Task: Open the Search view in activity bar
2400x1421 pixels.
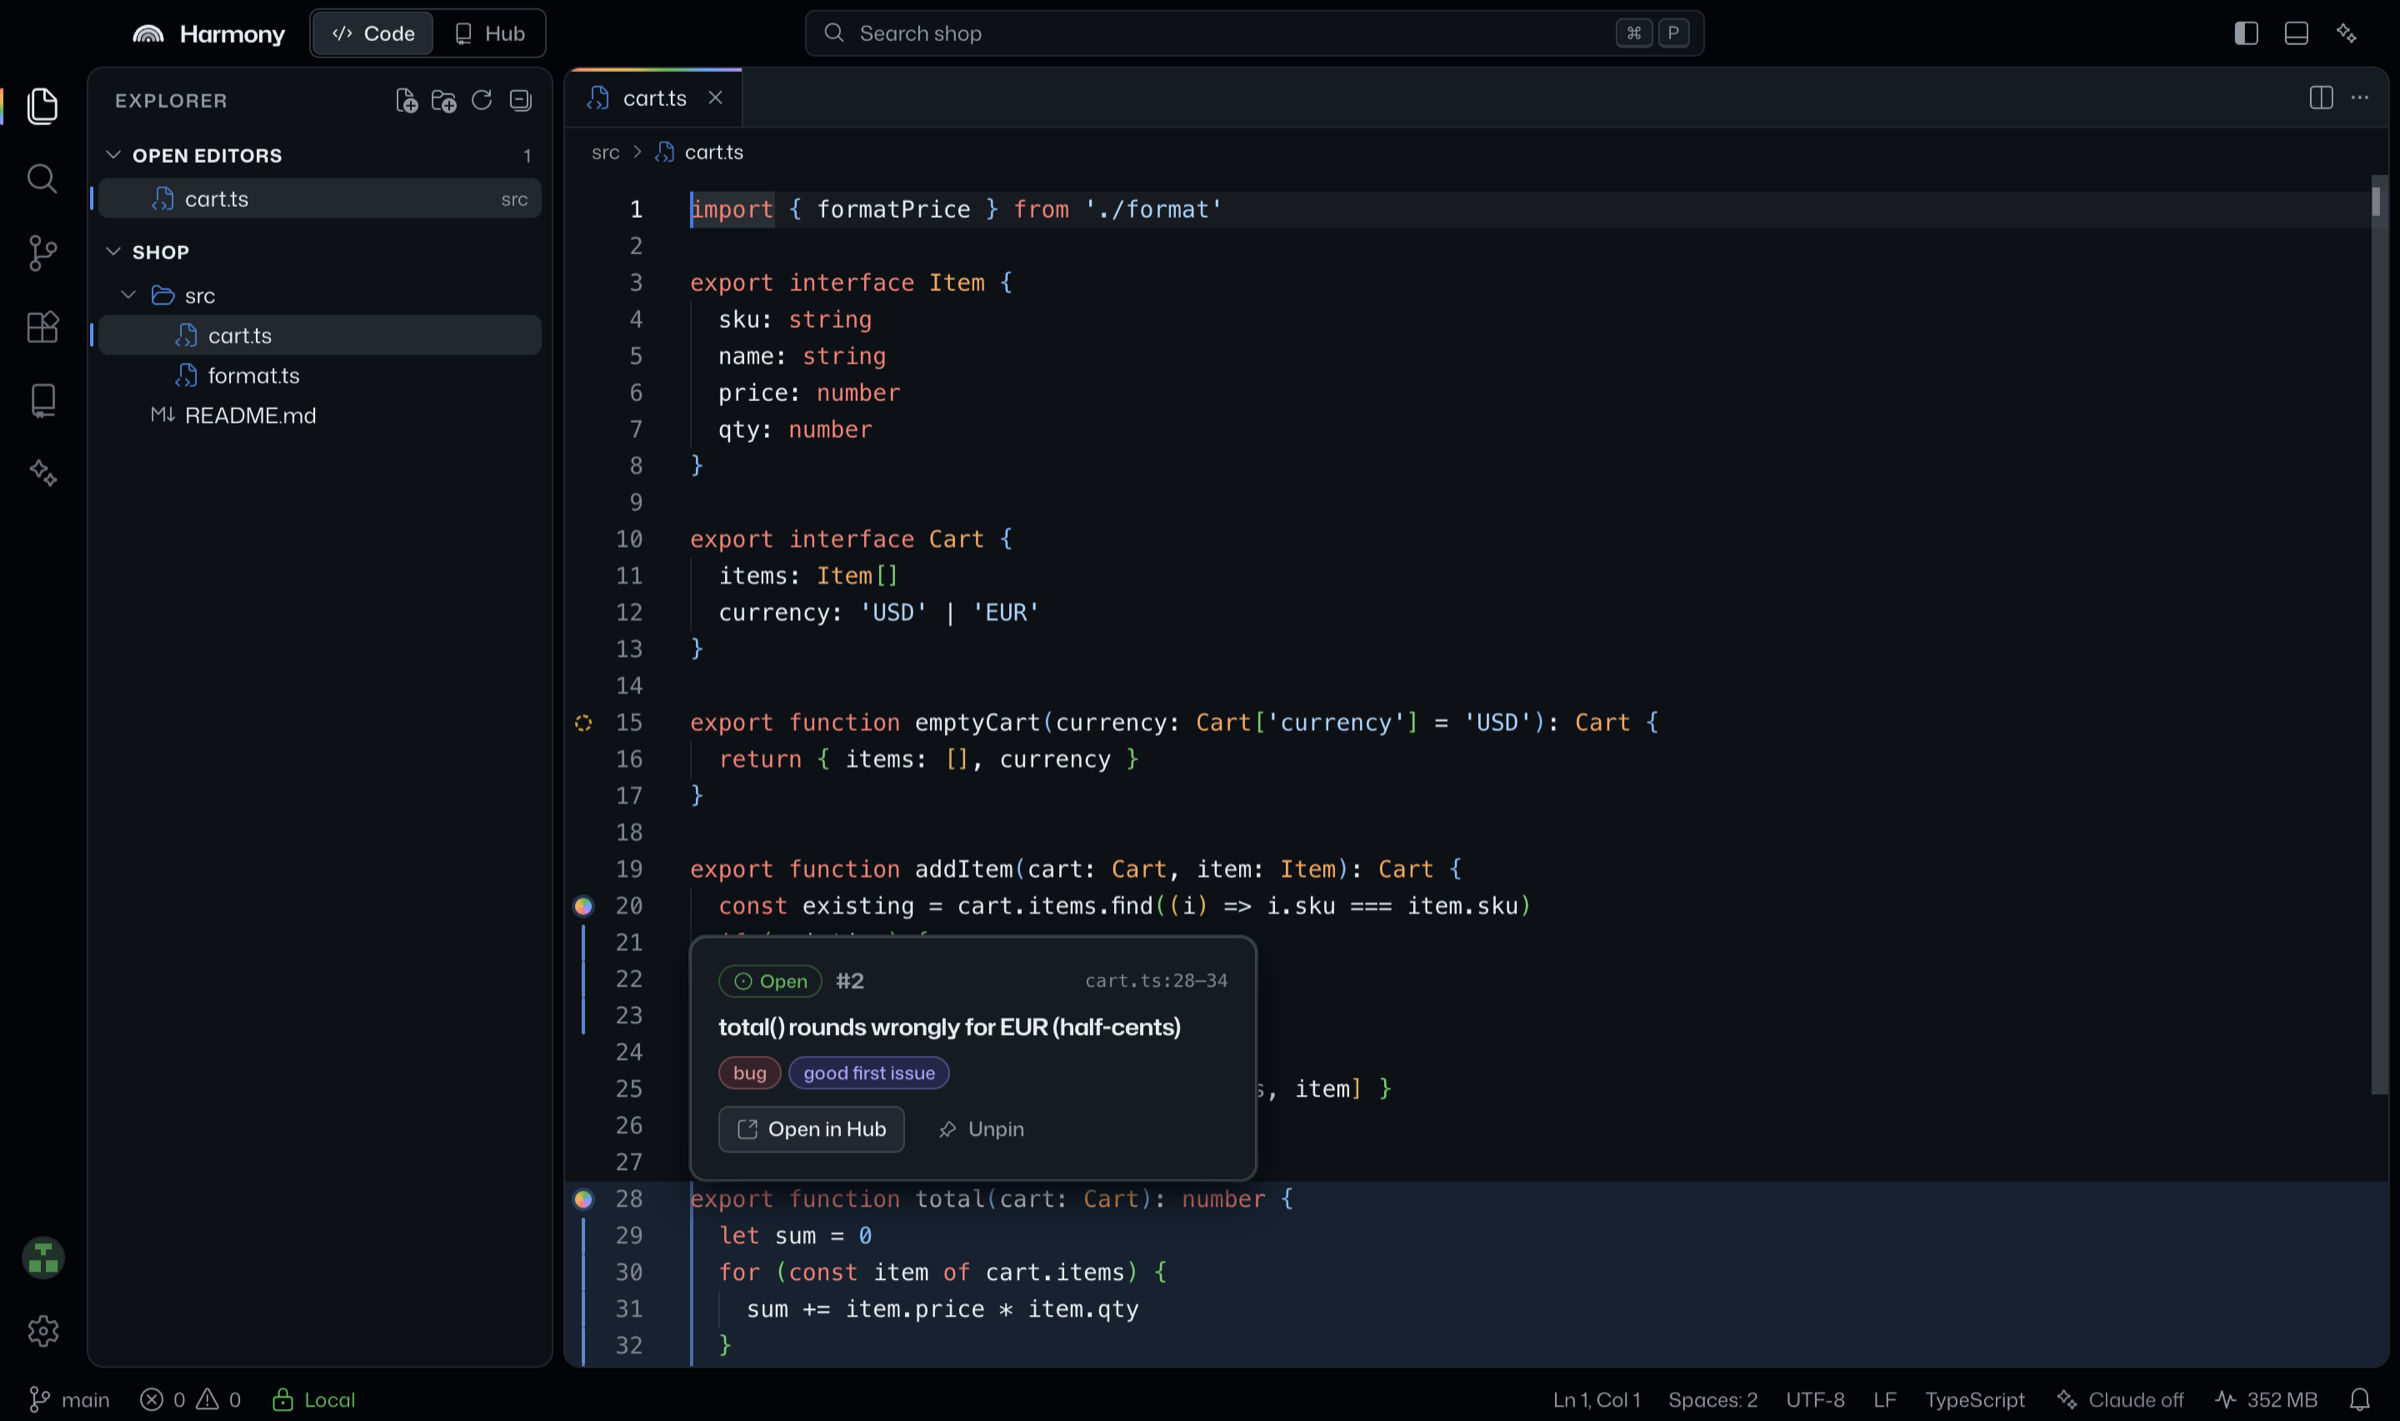Action: (x=42, y=179)
